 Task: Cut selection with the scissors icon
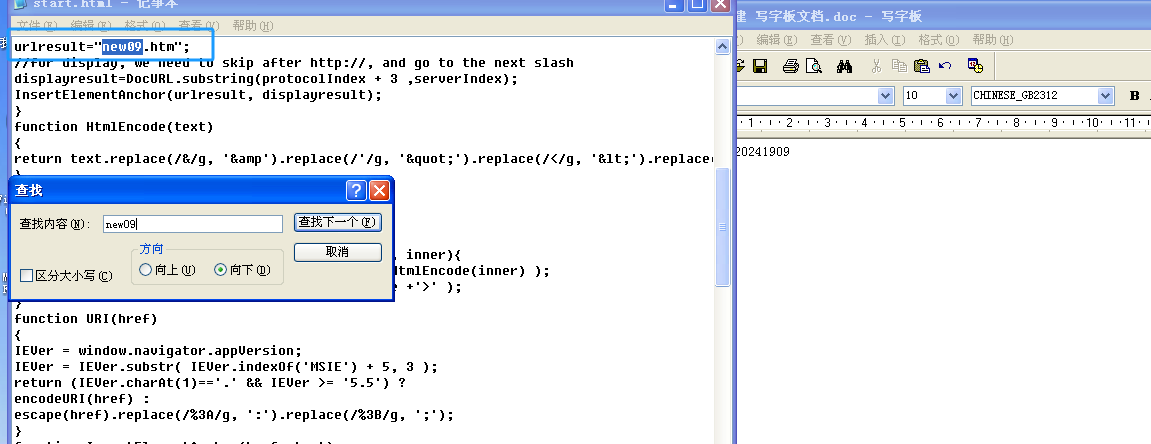coord(876,67)
